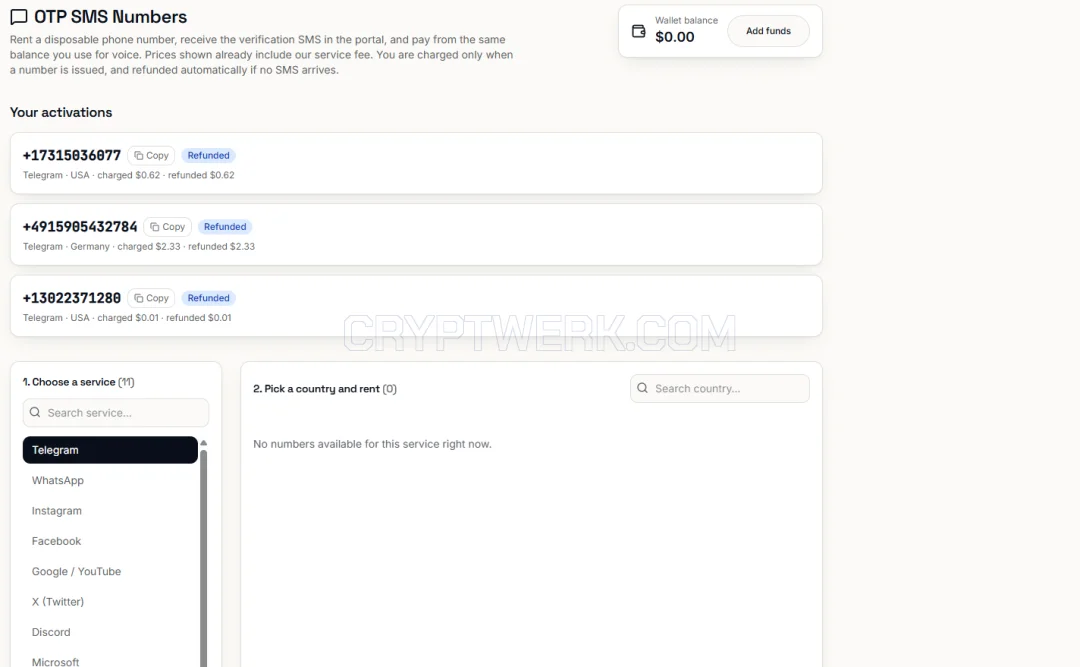Click '1. Choose a service (11)' heading
1080x667 pixels.
(x=79, y=382)
